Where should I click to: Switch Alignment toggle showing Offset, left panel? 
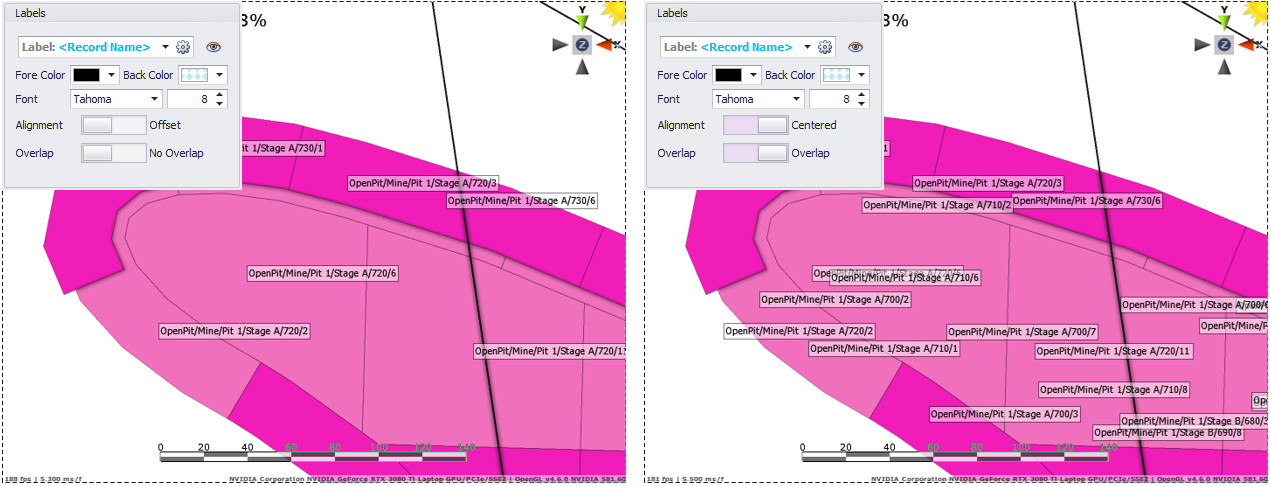113,125
